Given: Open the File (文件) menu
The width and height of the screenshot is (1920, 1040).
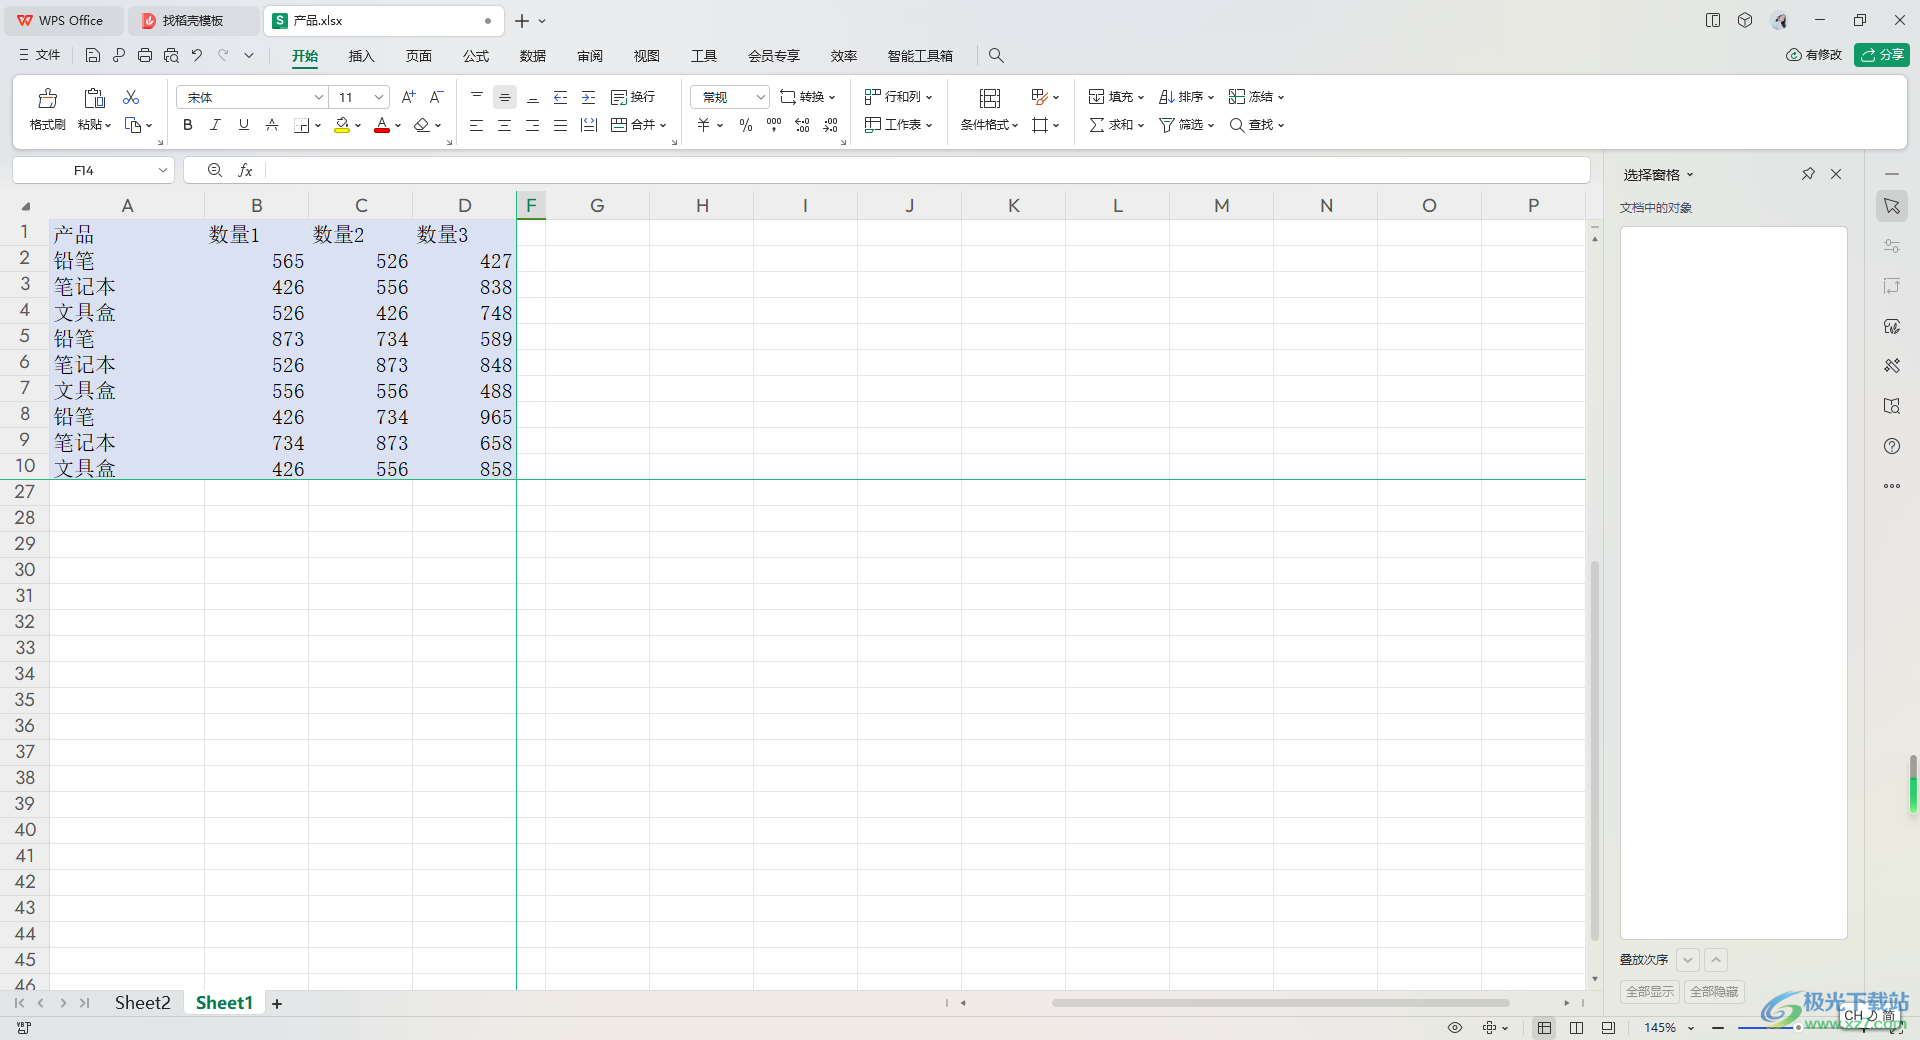Looking at the screenshot, I should [x=40, y=55].
